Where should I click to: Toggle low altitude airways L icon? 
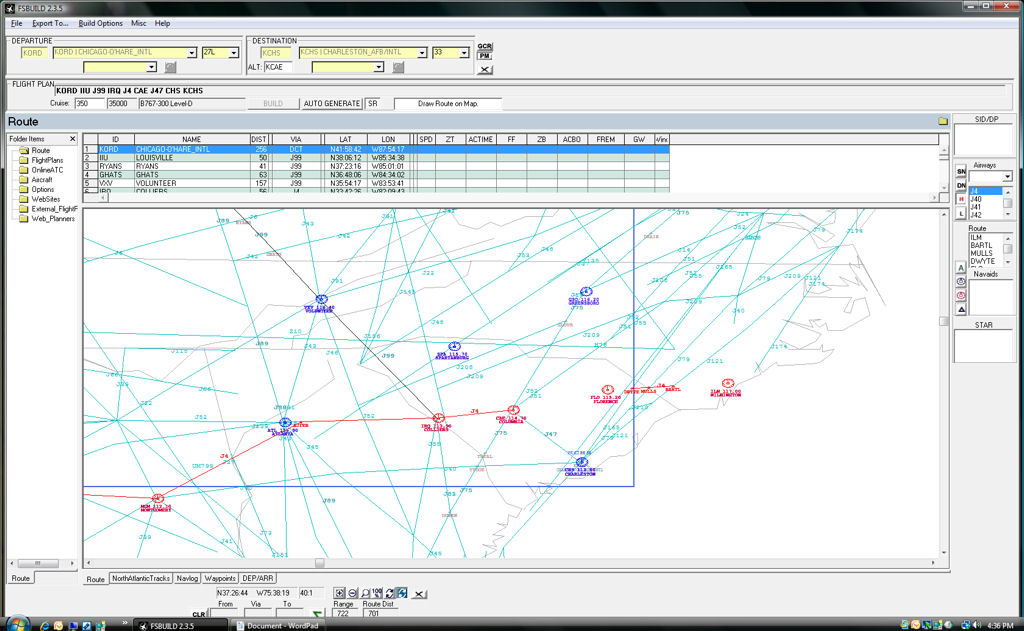point(961,214)
